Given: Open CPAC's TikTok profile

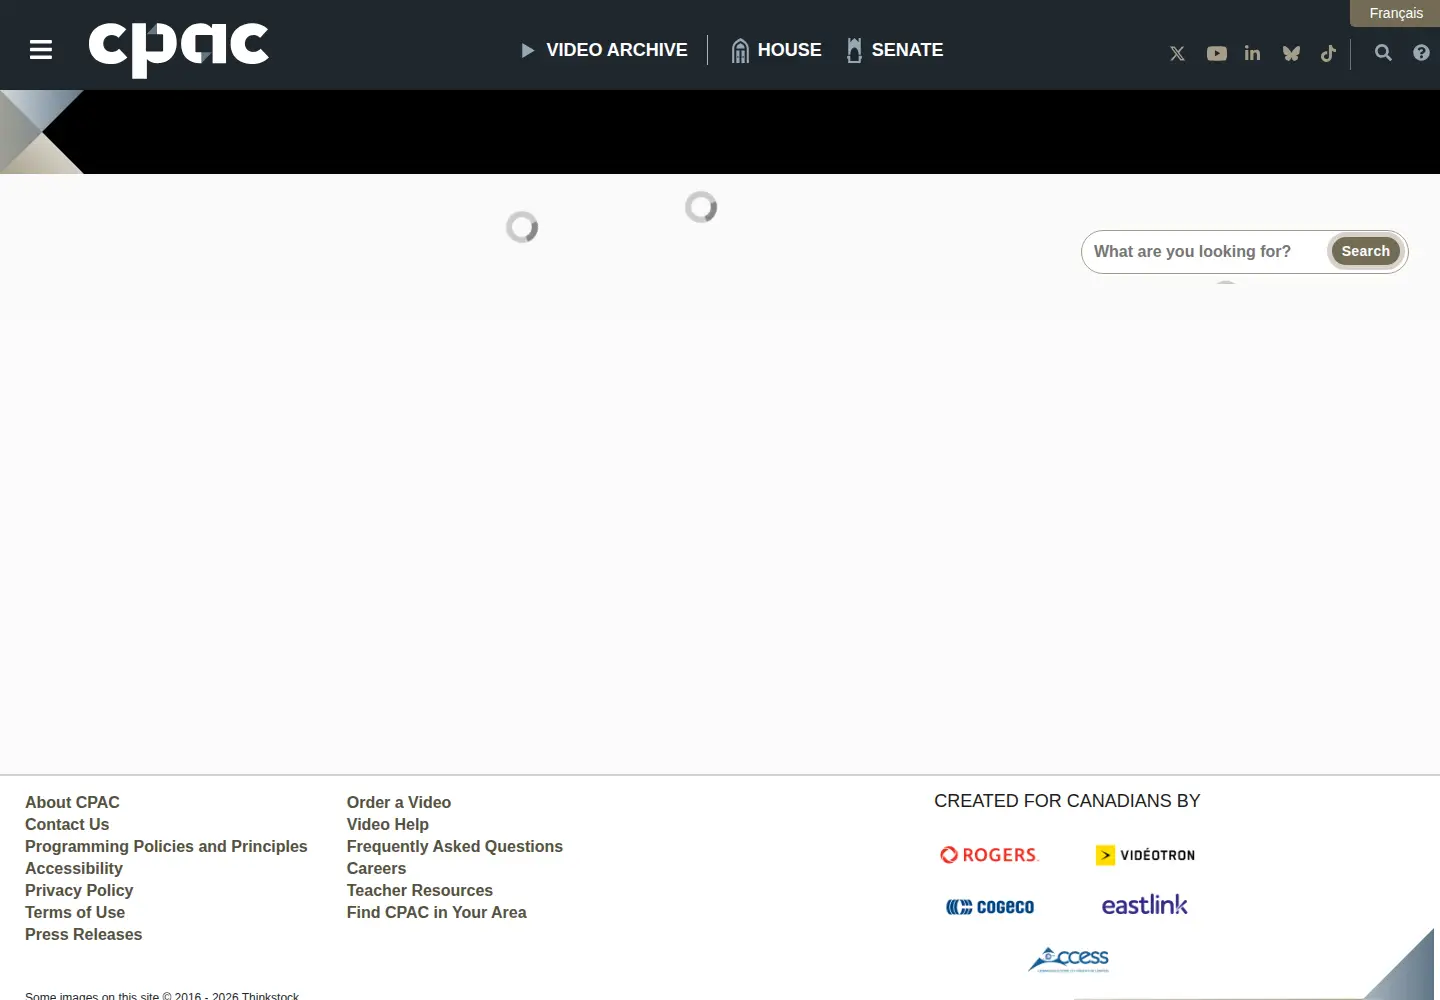Looking at the screenshot, I should pos(1328,54).
